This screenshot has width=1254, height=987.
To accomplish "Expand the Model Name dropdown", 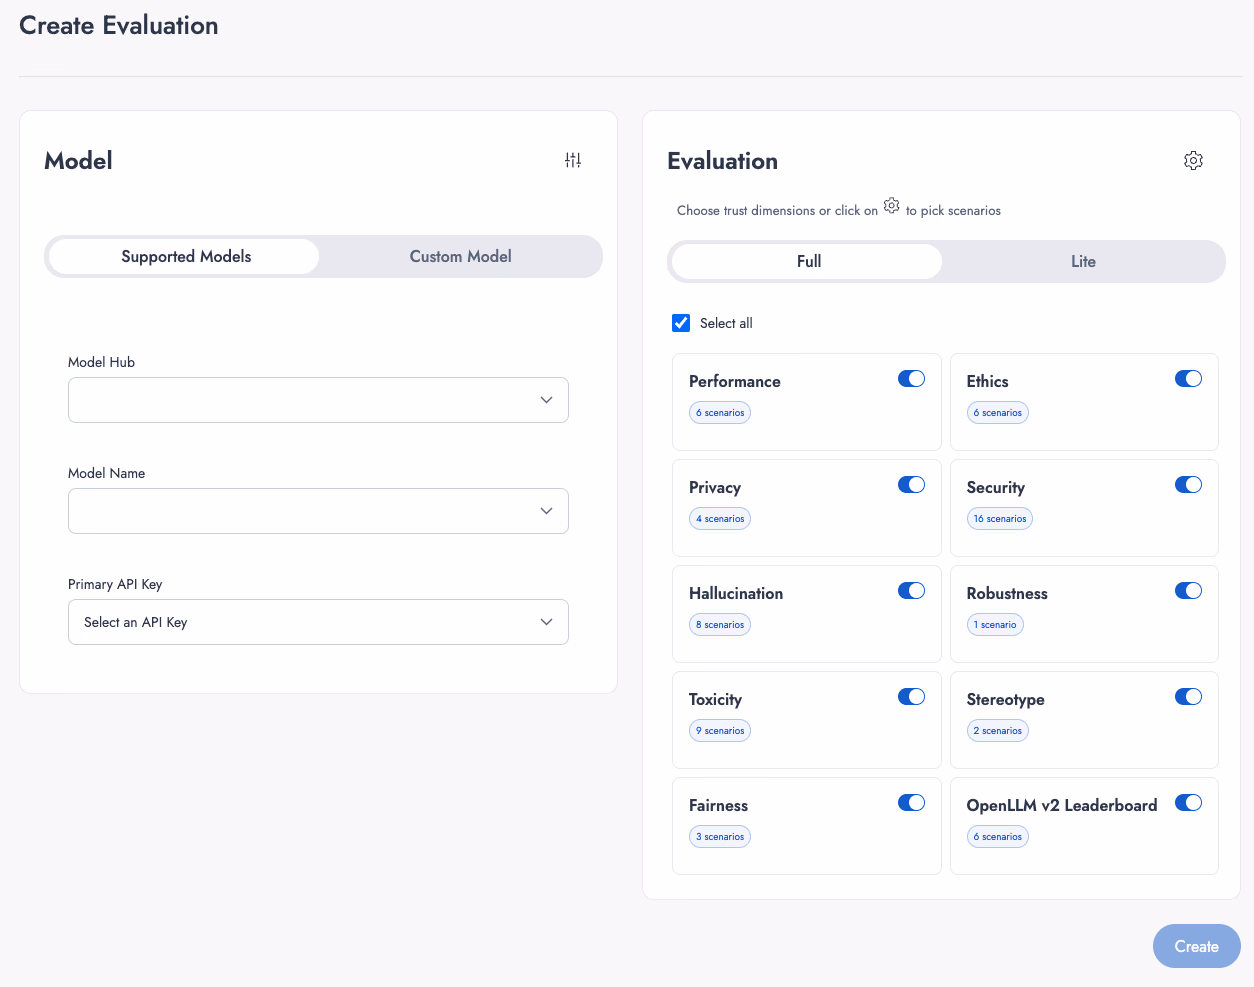I will point(318,511).
